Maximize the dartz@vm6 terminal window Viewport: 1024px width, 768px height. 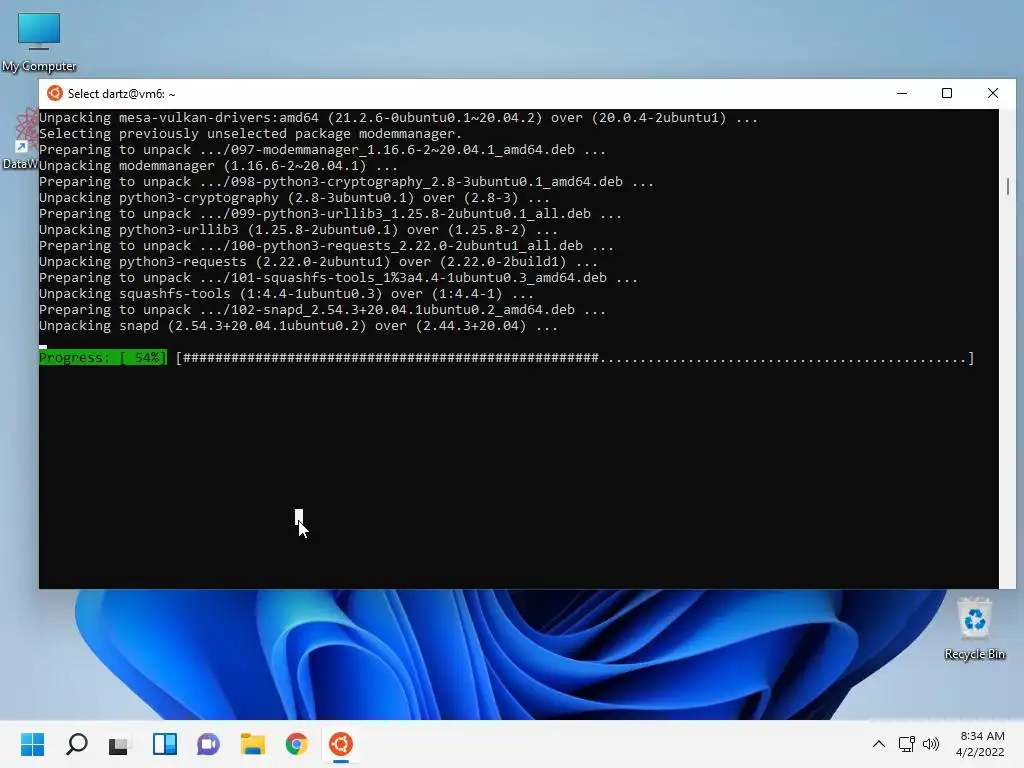[947, 93]
